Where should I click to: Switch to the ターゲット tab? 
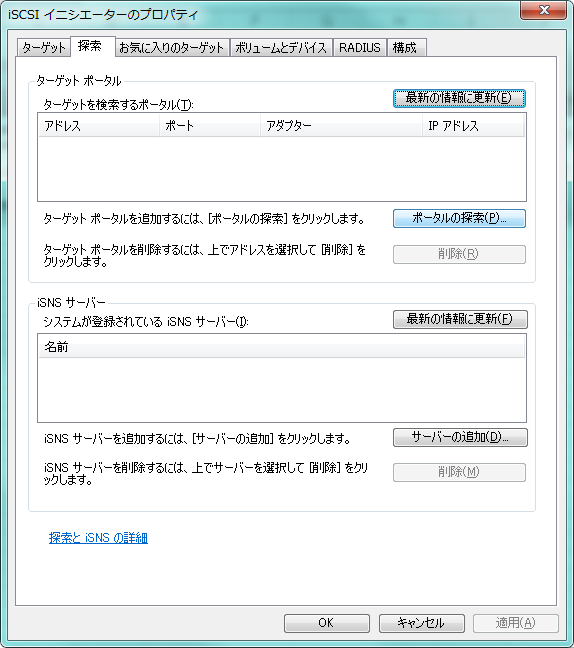43,48
